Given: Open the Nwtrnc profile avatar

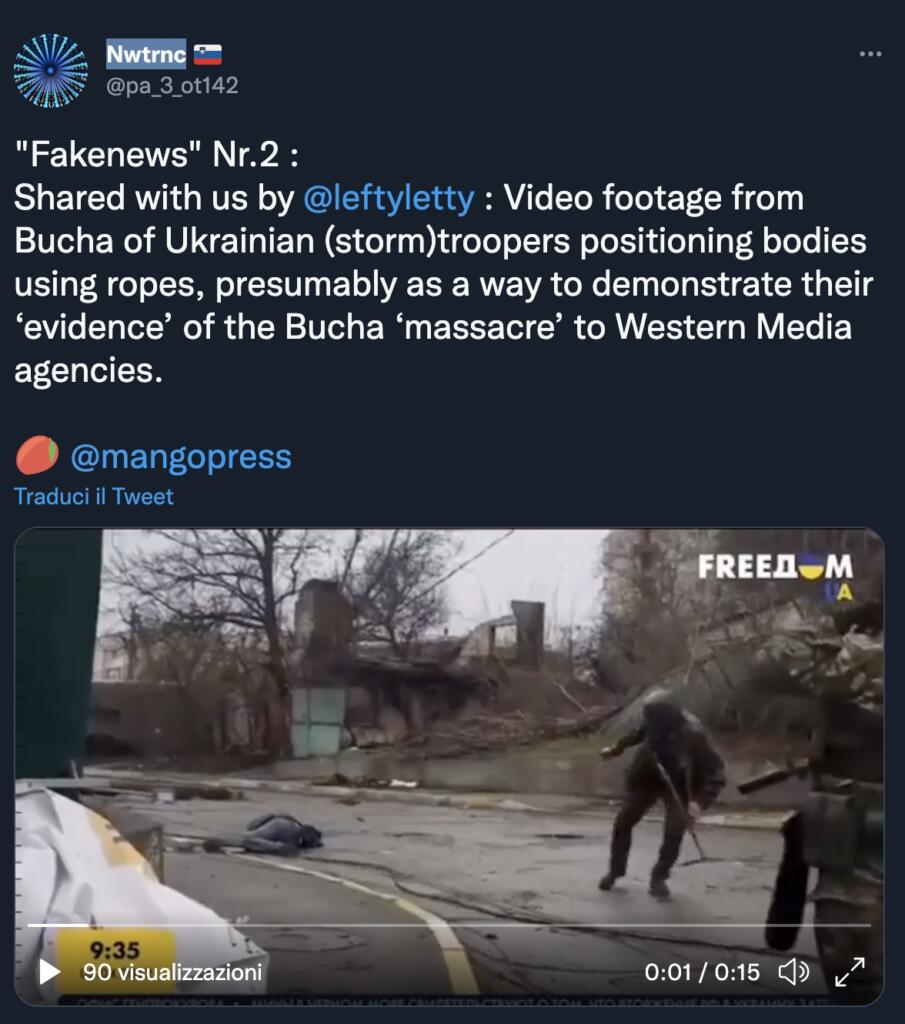Looking at the screenshot, I should (x=51, y=70).
